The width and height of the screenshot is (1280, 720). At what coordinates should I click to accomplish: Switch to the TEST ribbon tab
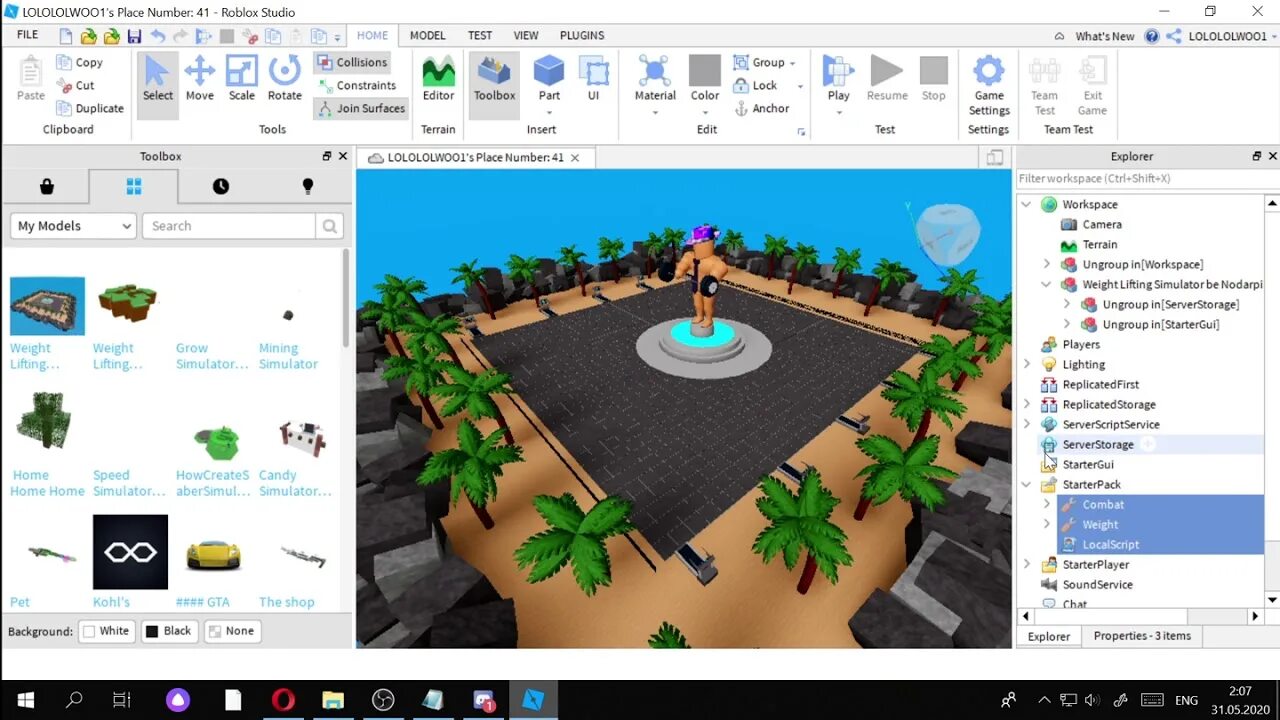(x=480, y=35)
